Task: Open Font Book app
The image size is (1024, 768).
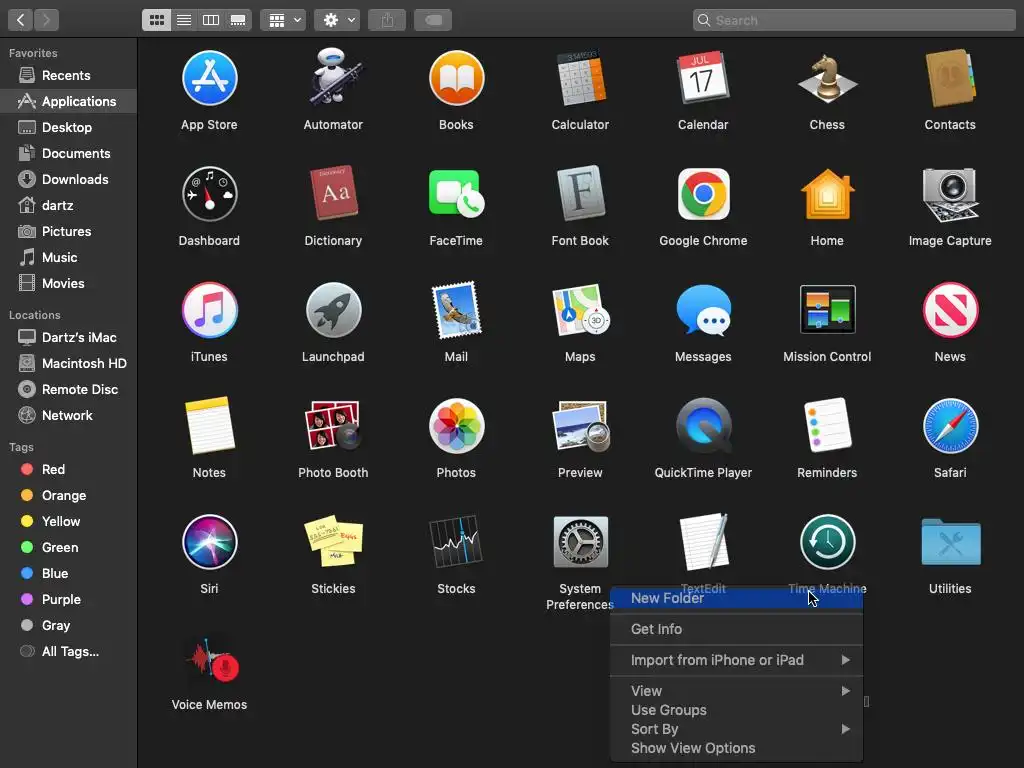Action: [x=580, y=193]
